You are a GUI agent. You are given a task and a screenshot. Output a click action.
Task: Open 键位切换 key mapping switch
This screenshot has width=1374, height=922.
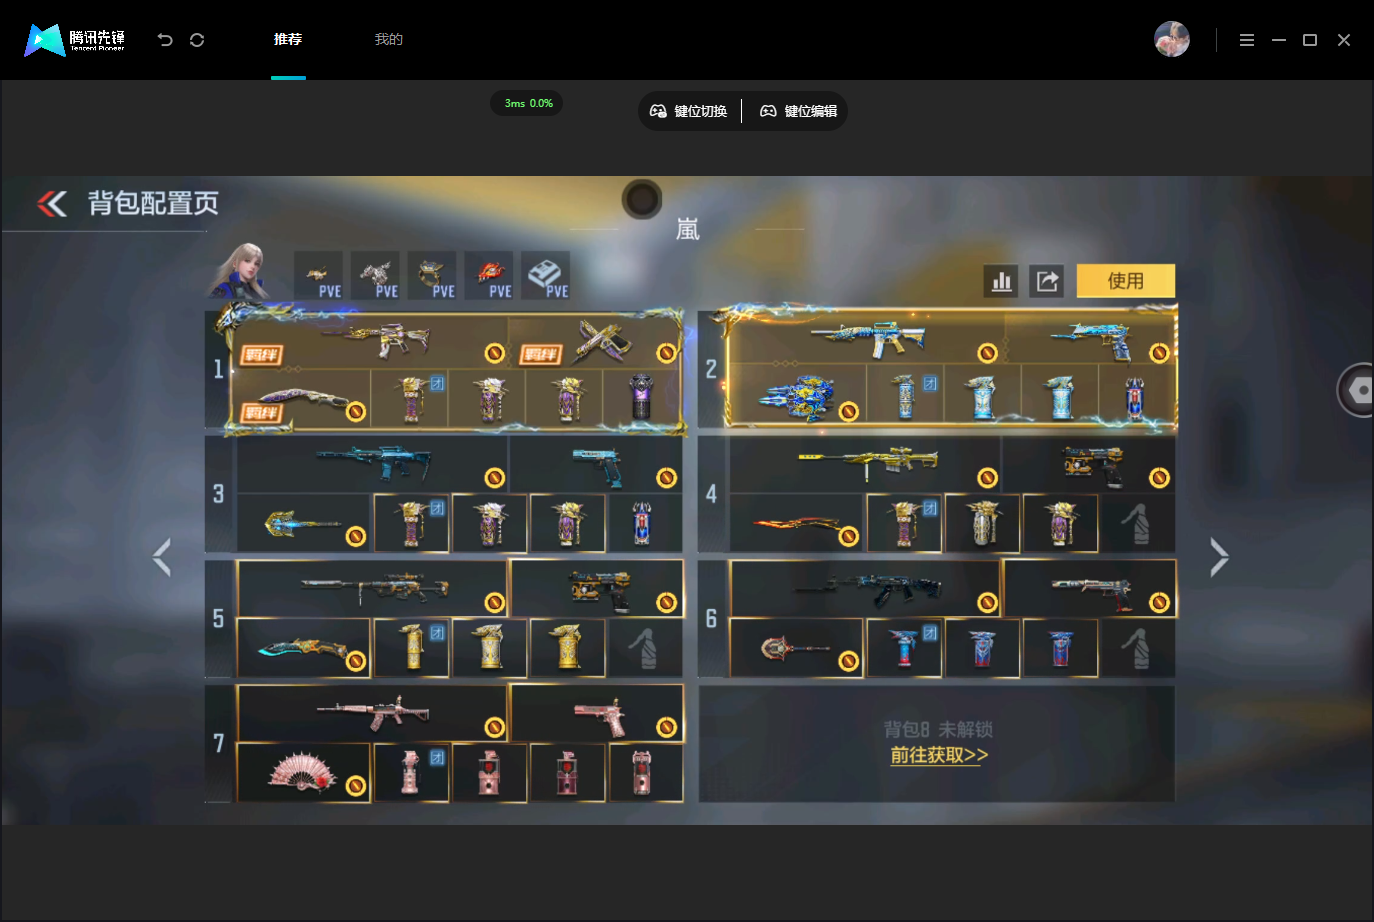pyautogui.click(x=689, y=111)
